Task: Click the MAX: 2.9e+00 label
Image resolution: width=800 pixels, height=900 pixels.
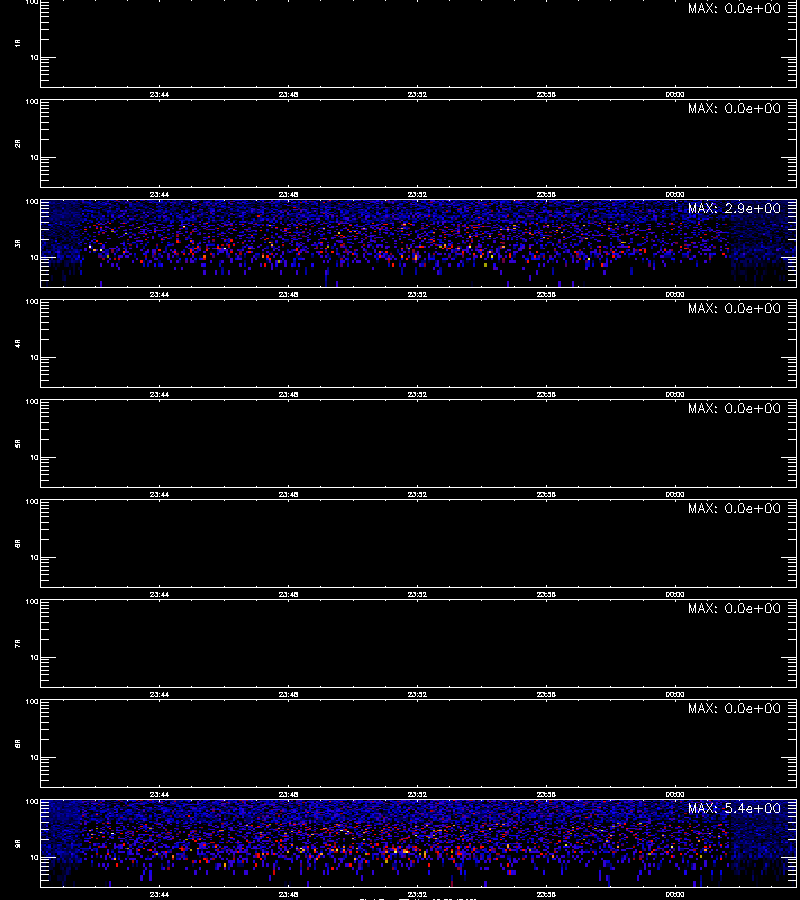Action: pos(734,208)
